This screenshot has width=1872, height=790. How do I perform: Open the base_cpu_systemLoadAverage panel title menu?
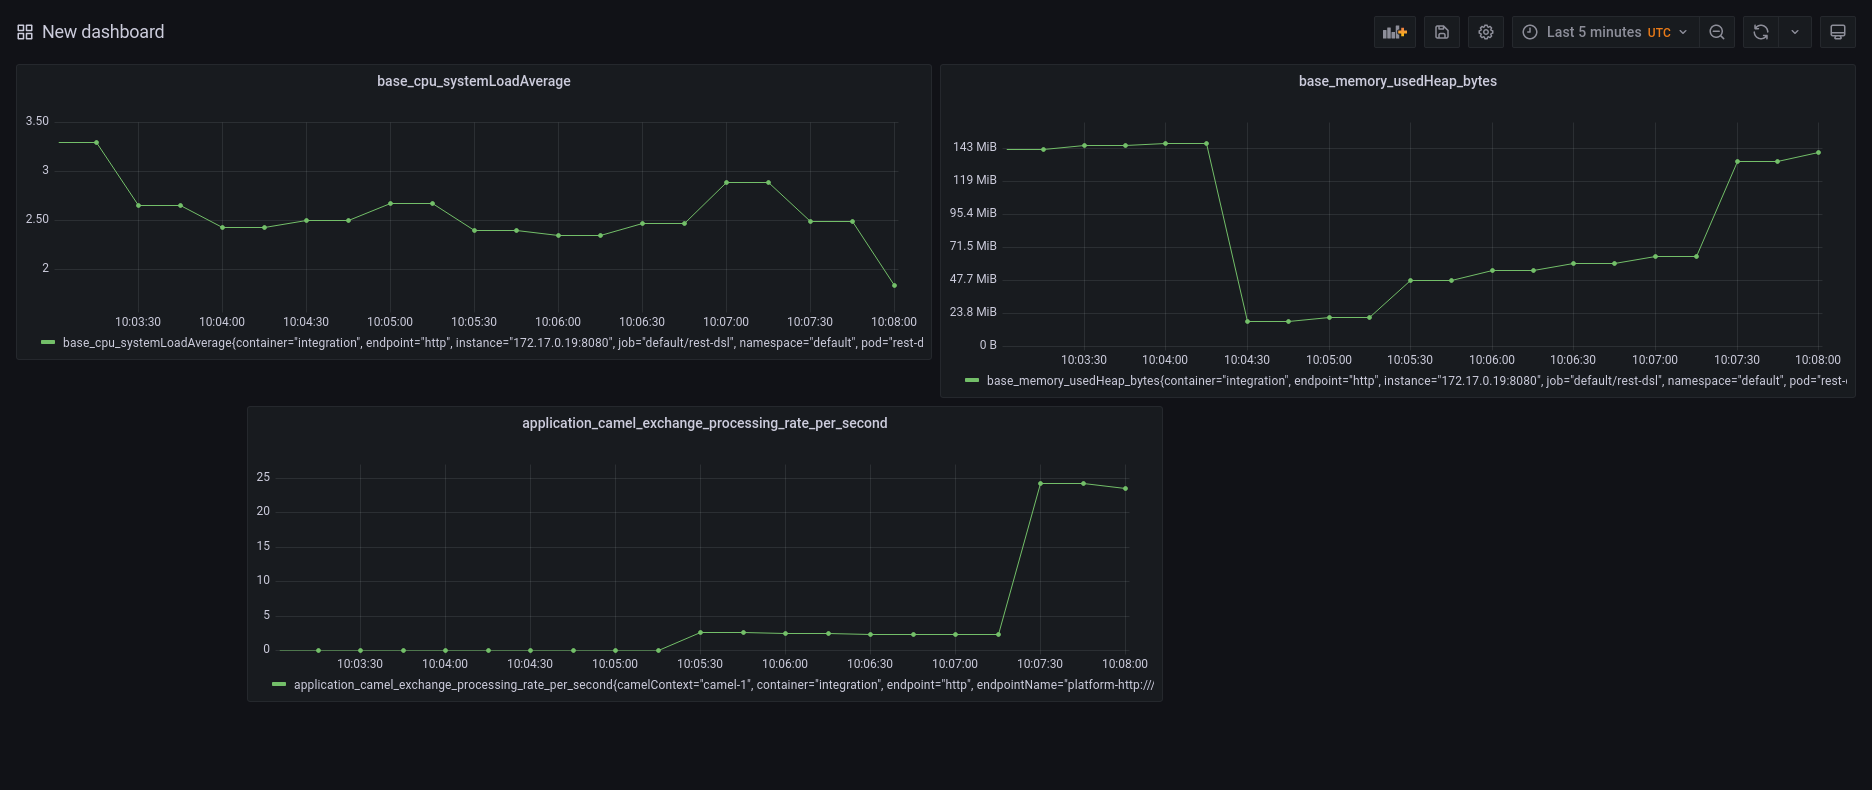[x=473, y=81]
